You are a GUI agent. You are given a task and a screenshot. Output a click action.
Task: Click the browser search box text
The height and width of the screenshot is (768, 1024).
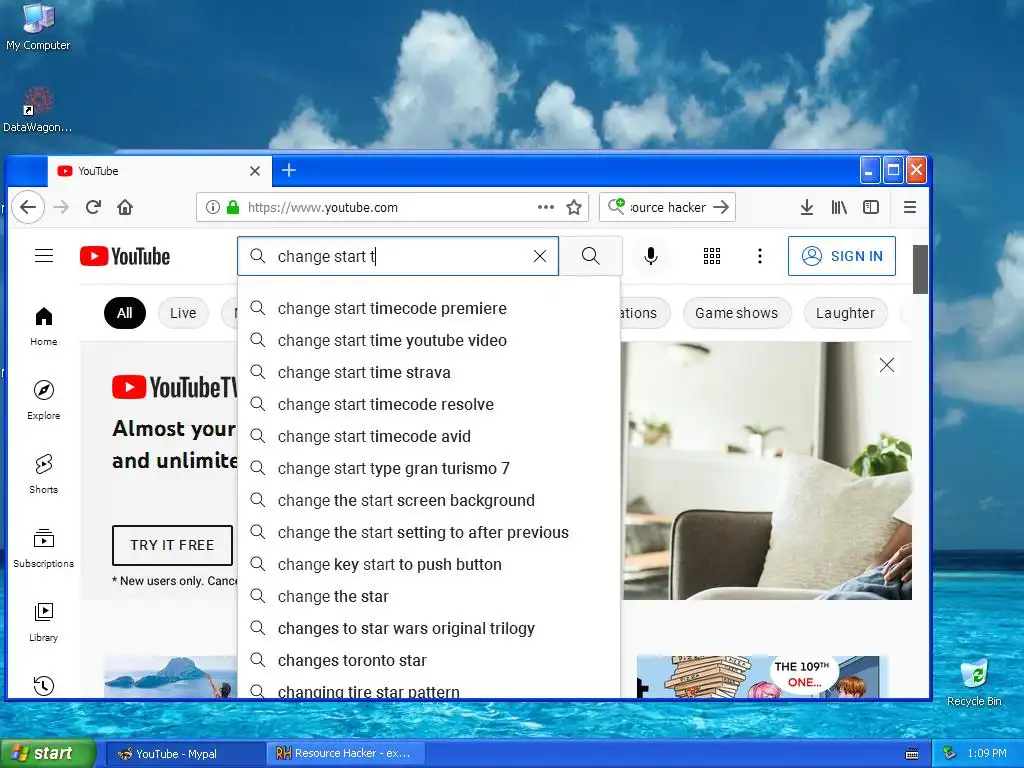(x=667, y=208)
